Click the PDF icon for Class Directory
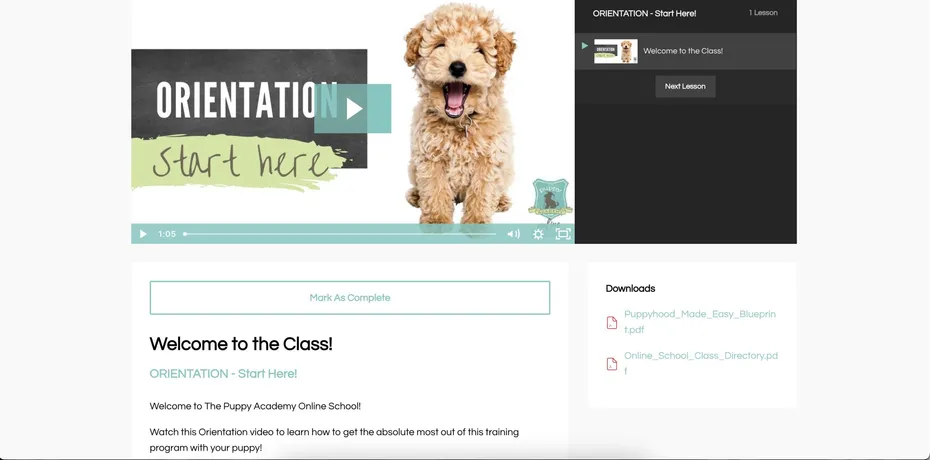The height and width of the screenshot is (460, 930). [x=611, y=364]
